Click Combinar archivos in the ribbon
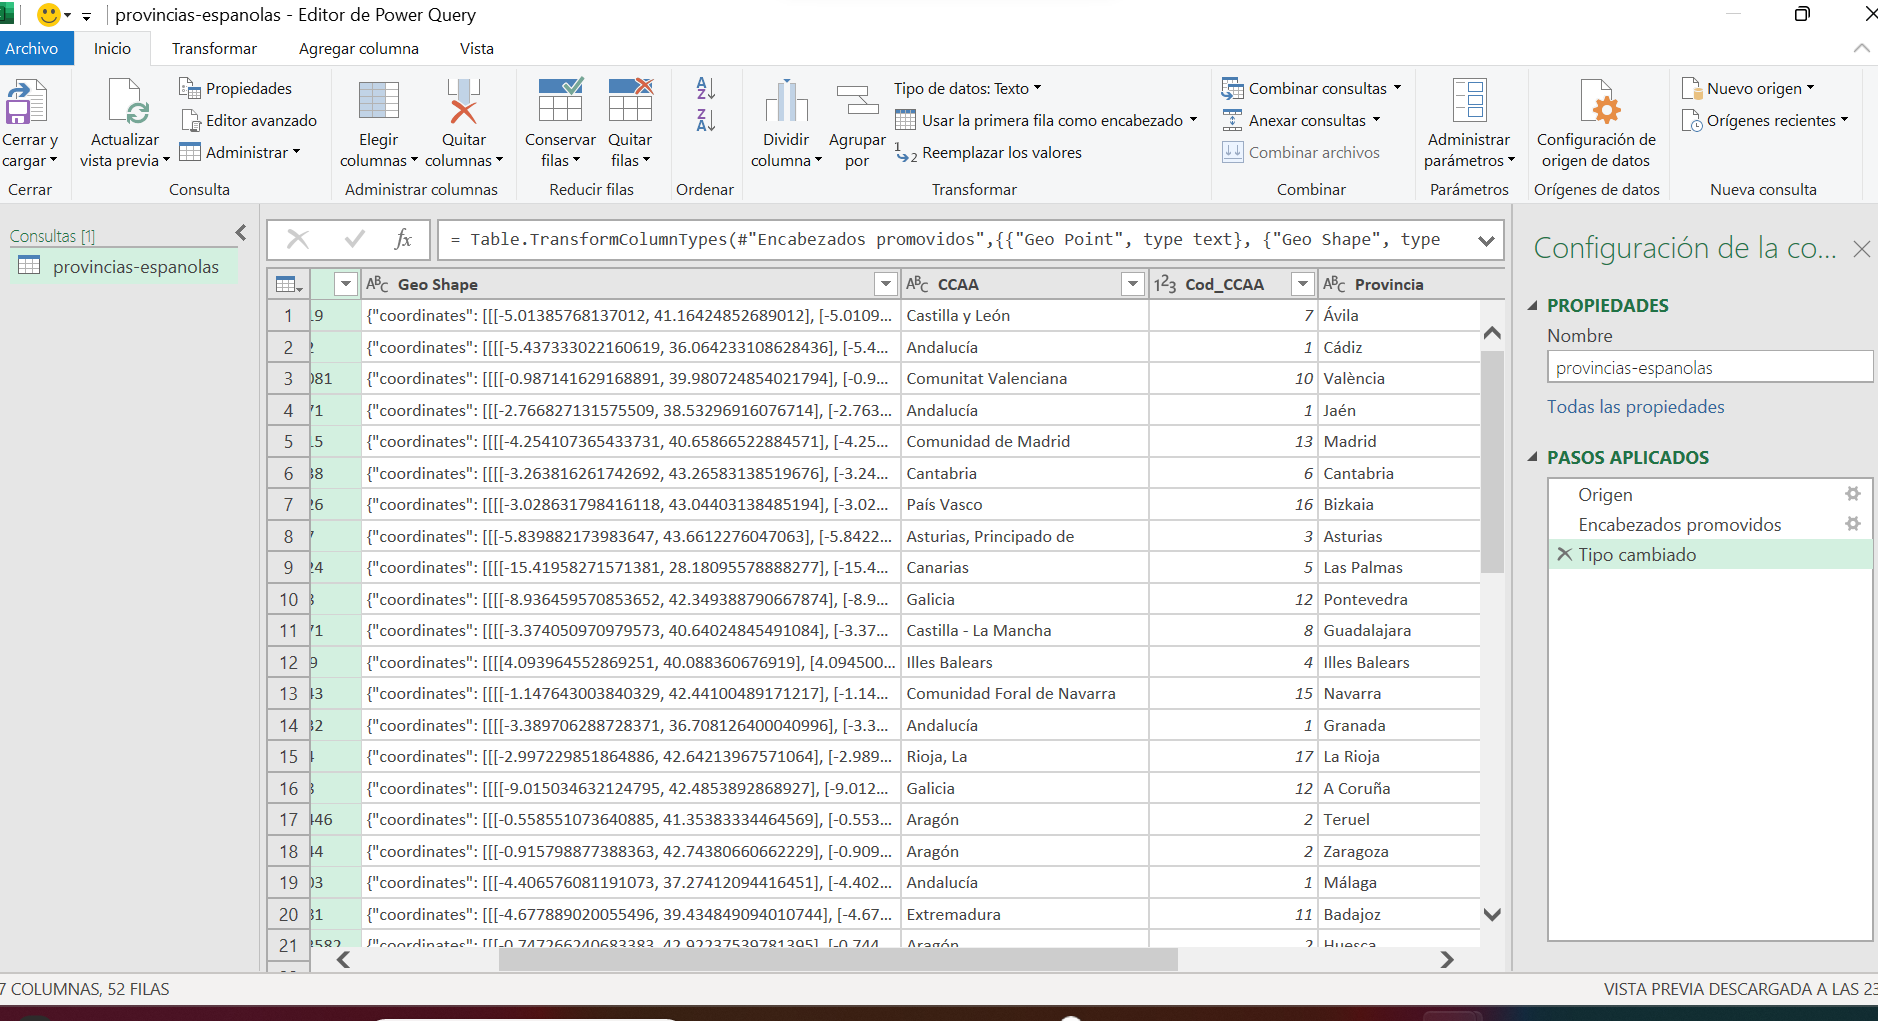1878x1021 pixels. pyautogui.click(x=1301, y=152)
